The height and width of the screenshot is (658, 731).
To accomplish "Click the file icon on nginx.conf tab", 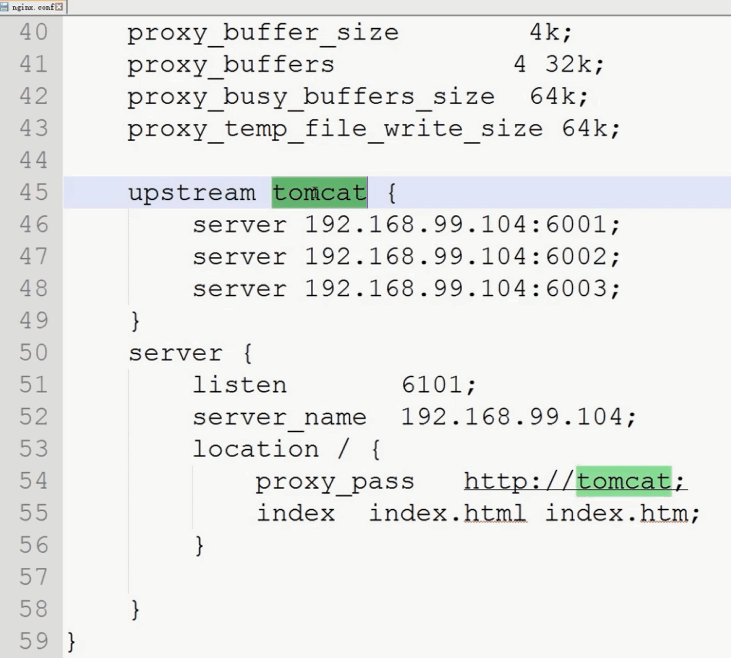I will click(4, 7).
